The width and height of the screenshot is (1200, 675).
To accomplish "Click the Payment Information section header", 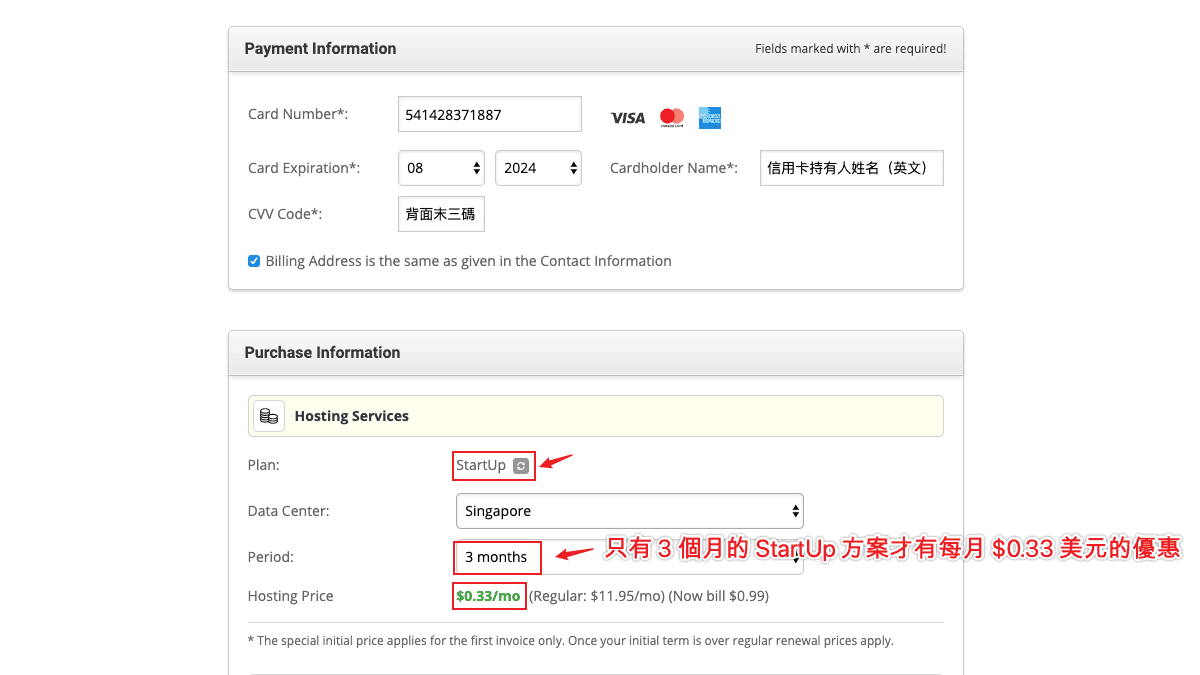I will pos(320,48).
